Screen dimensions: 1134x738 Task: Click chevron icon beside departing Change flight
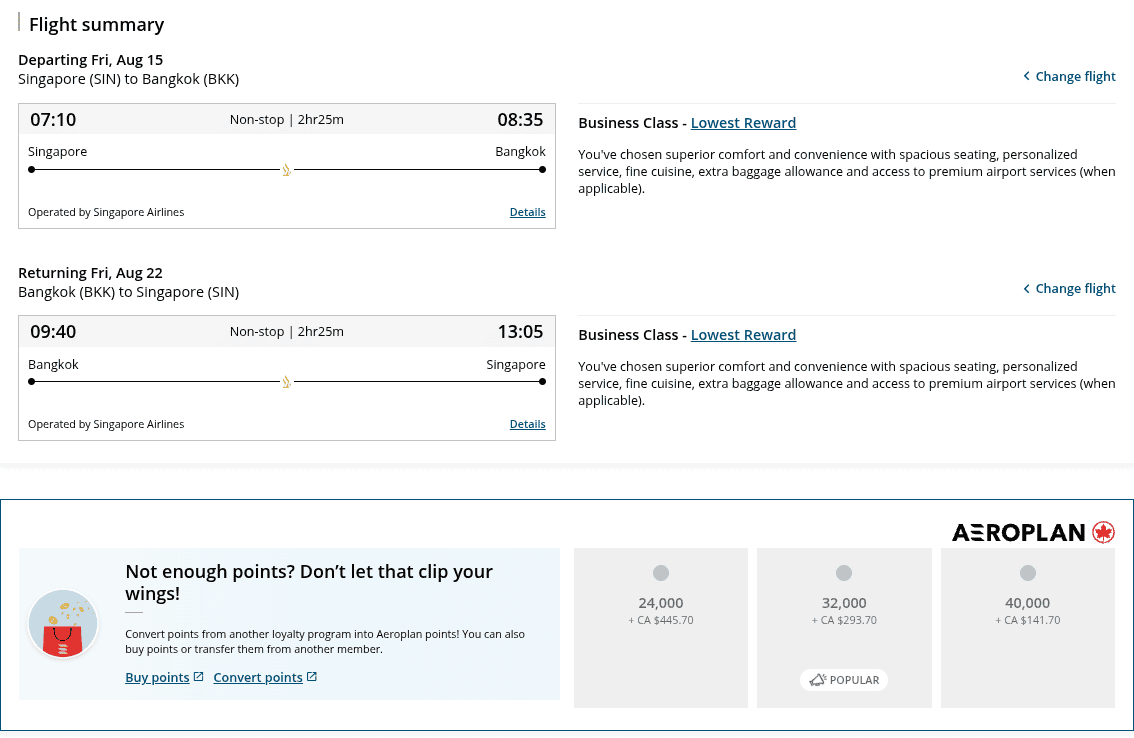point(1026,76)
